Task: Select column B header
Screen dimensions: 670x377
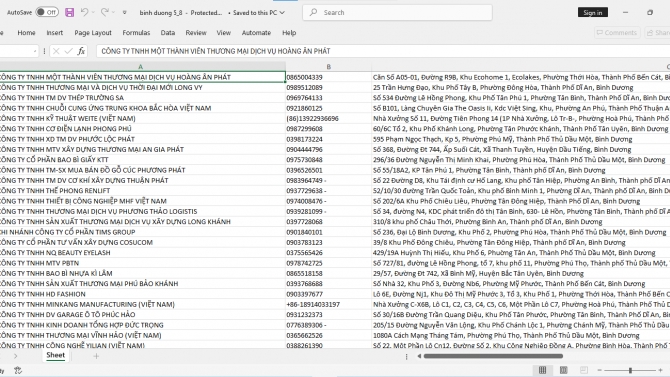Action: [328, 67]
